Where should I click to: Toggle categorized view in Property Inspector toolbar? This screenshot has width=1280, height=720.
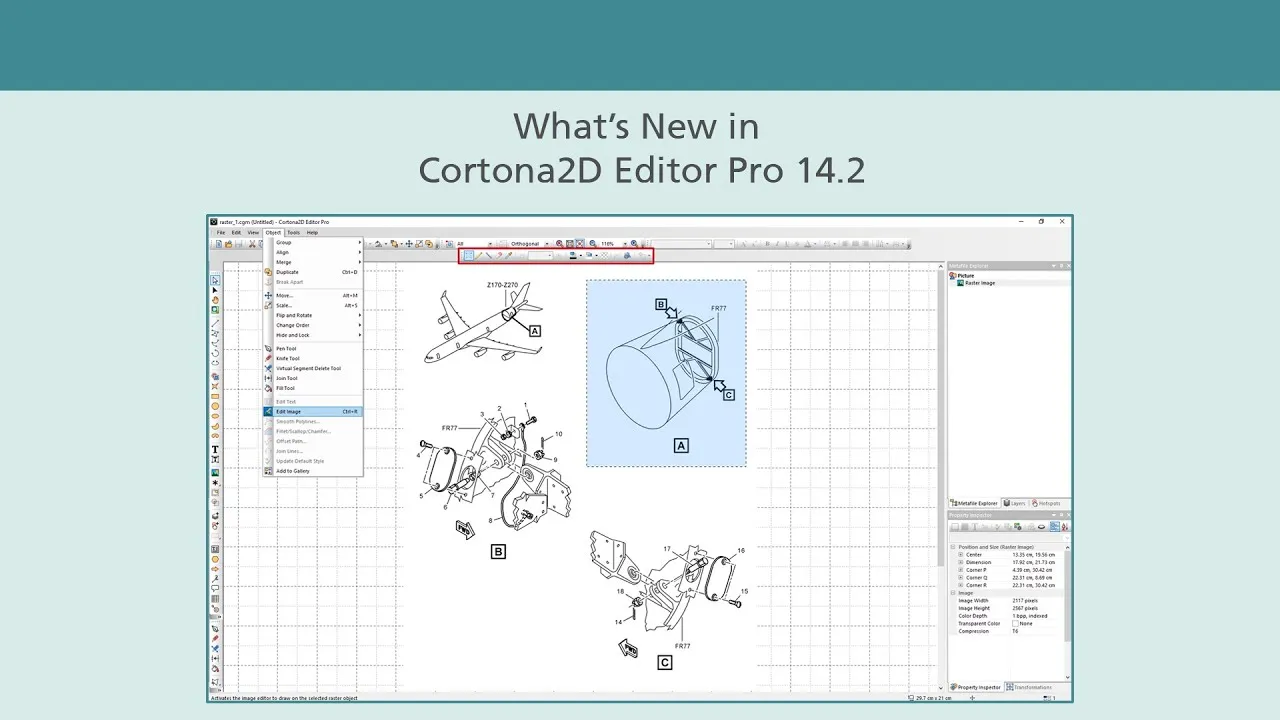tap(1055, 527)
